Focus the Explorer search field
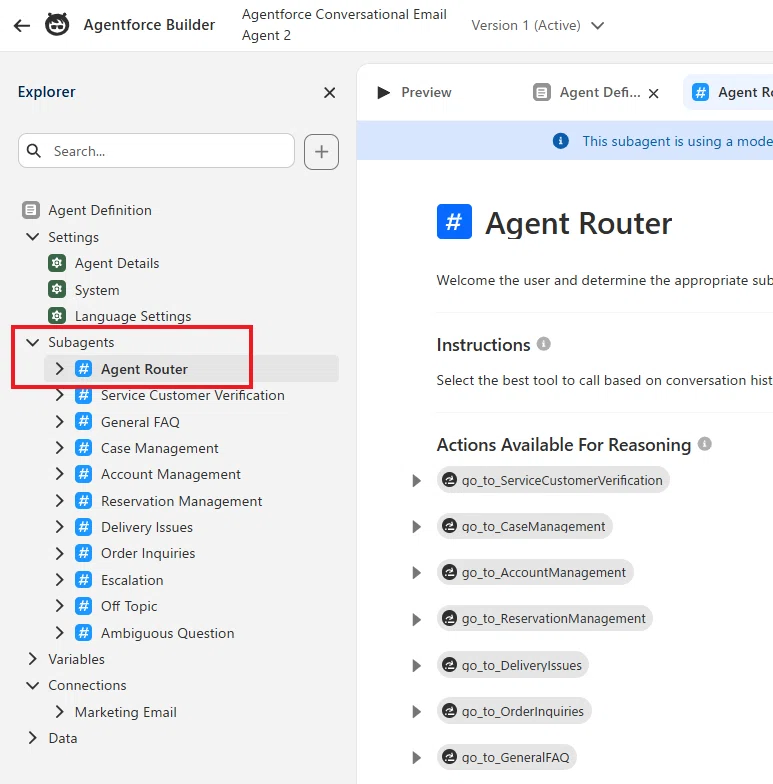Image resolution: width=773 pixels, height=784 pixels. 156,150
